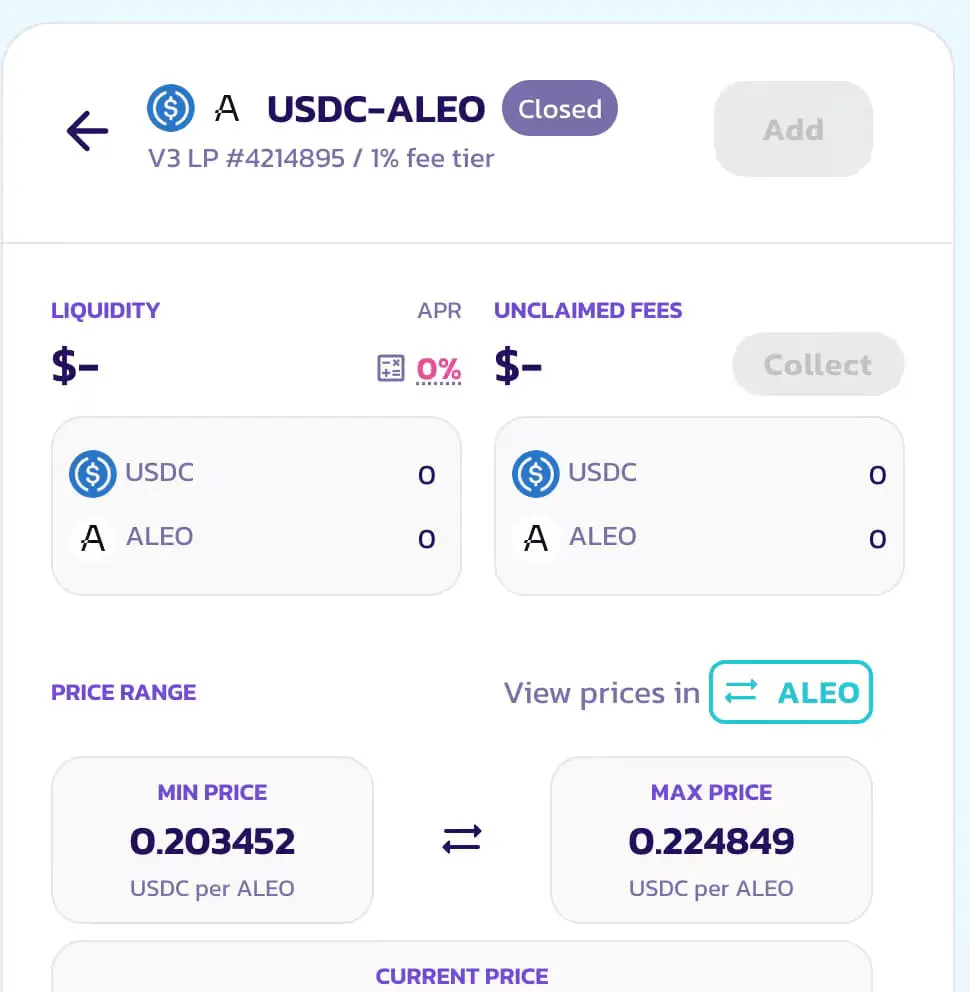Click the USDC-ALEO pair title

(376, 109)
